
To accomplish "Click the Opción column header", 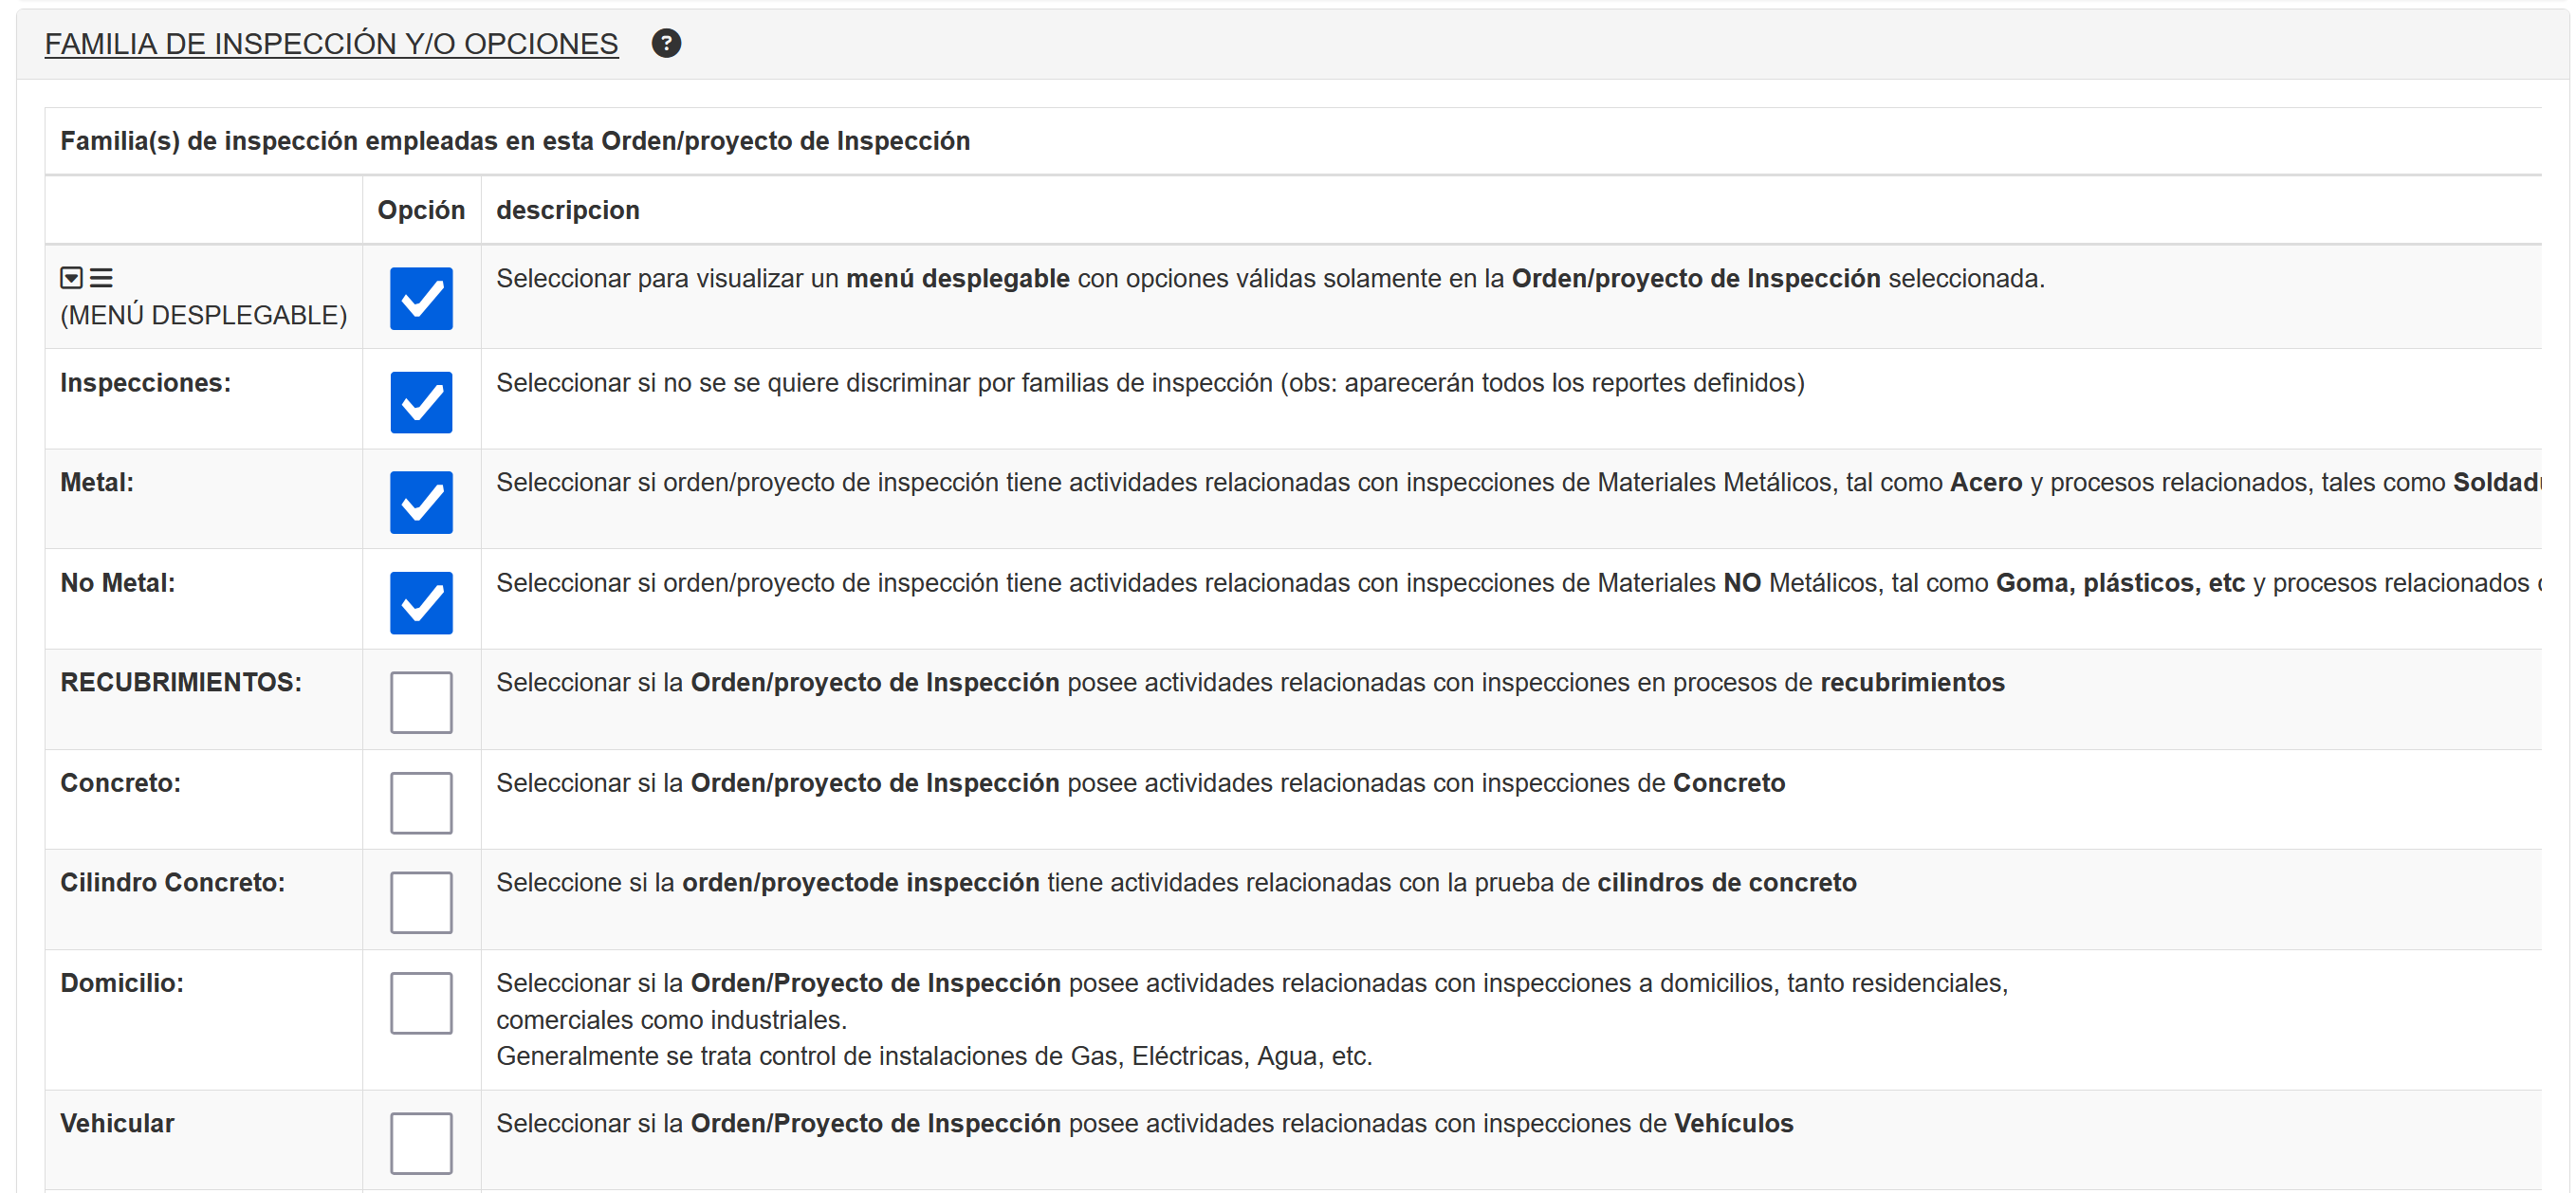I will (421, 210).
